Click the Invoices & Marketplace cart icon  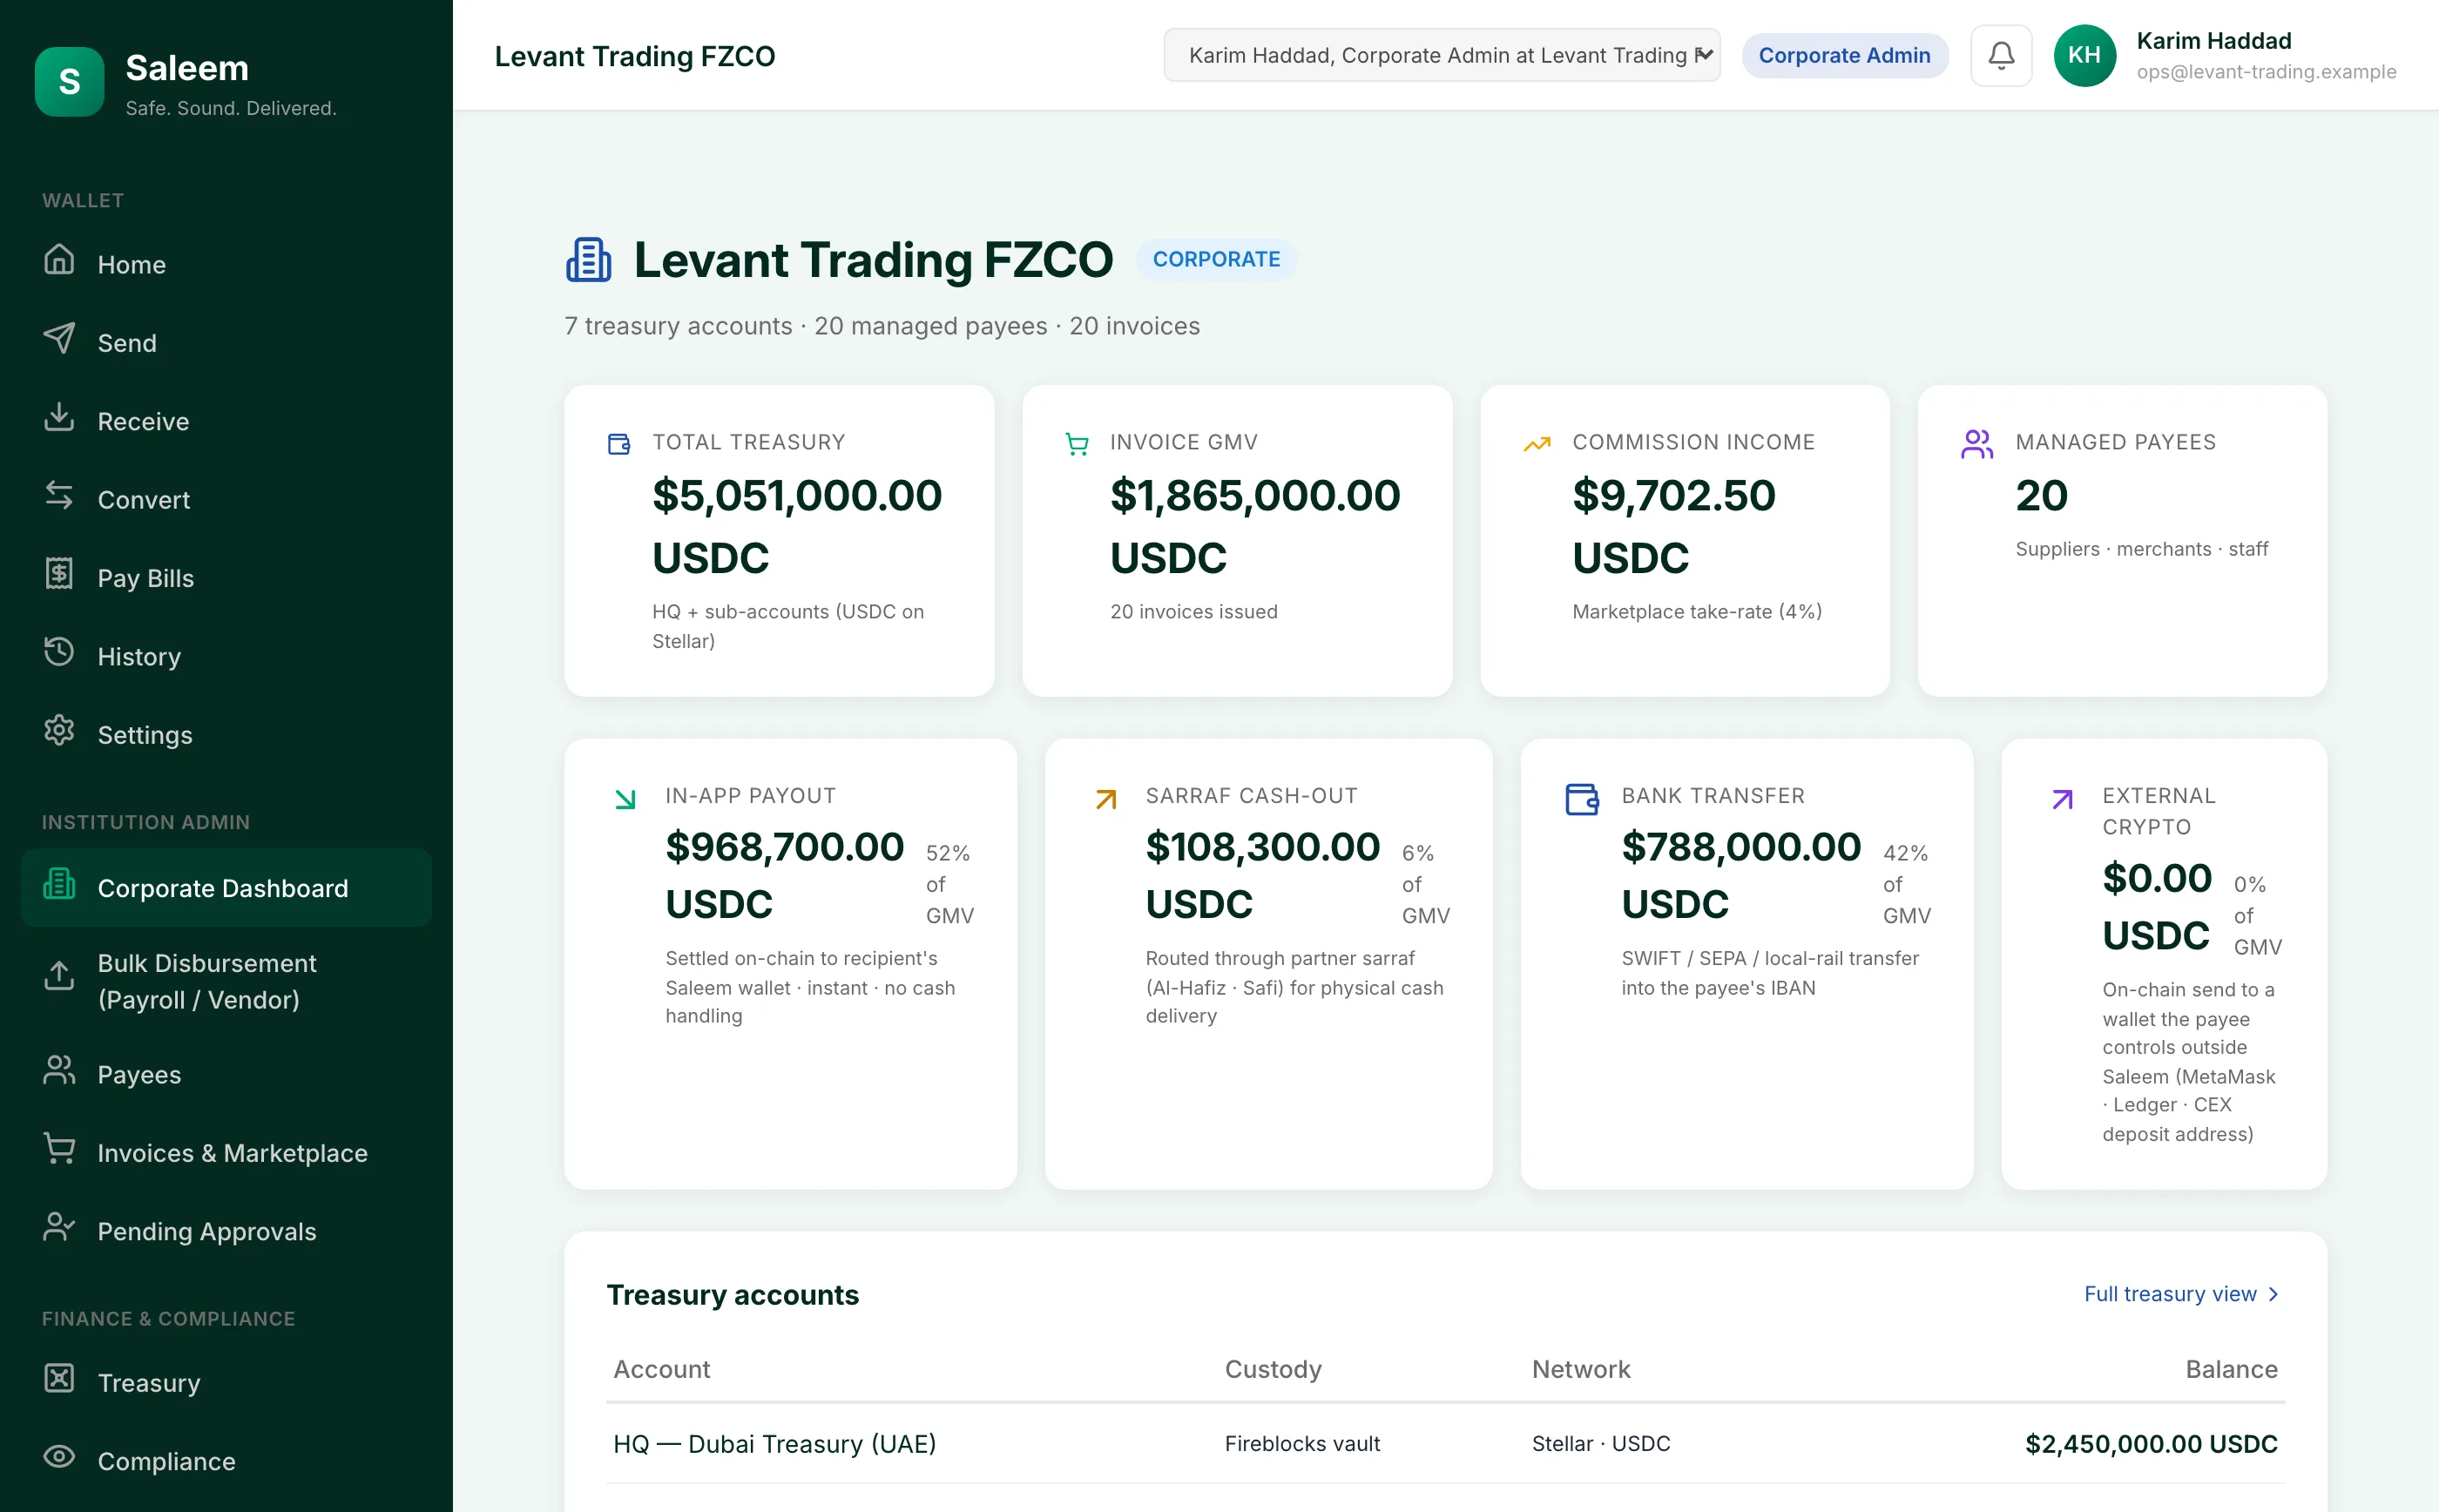tap(59, 1148)
